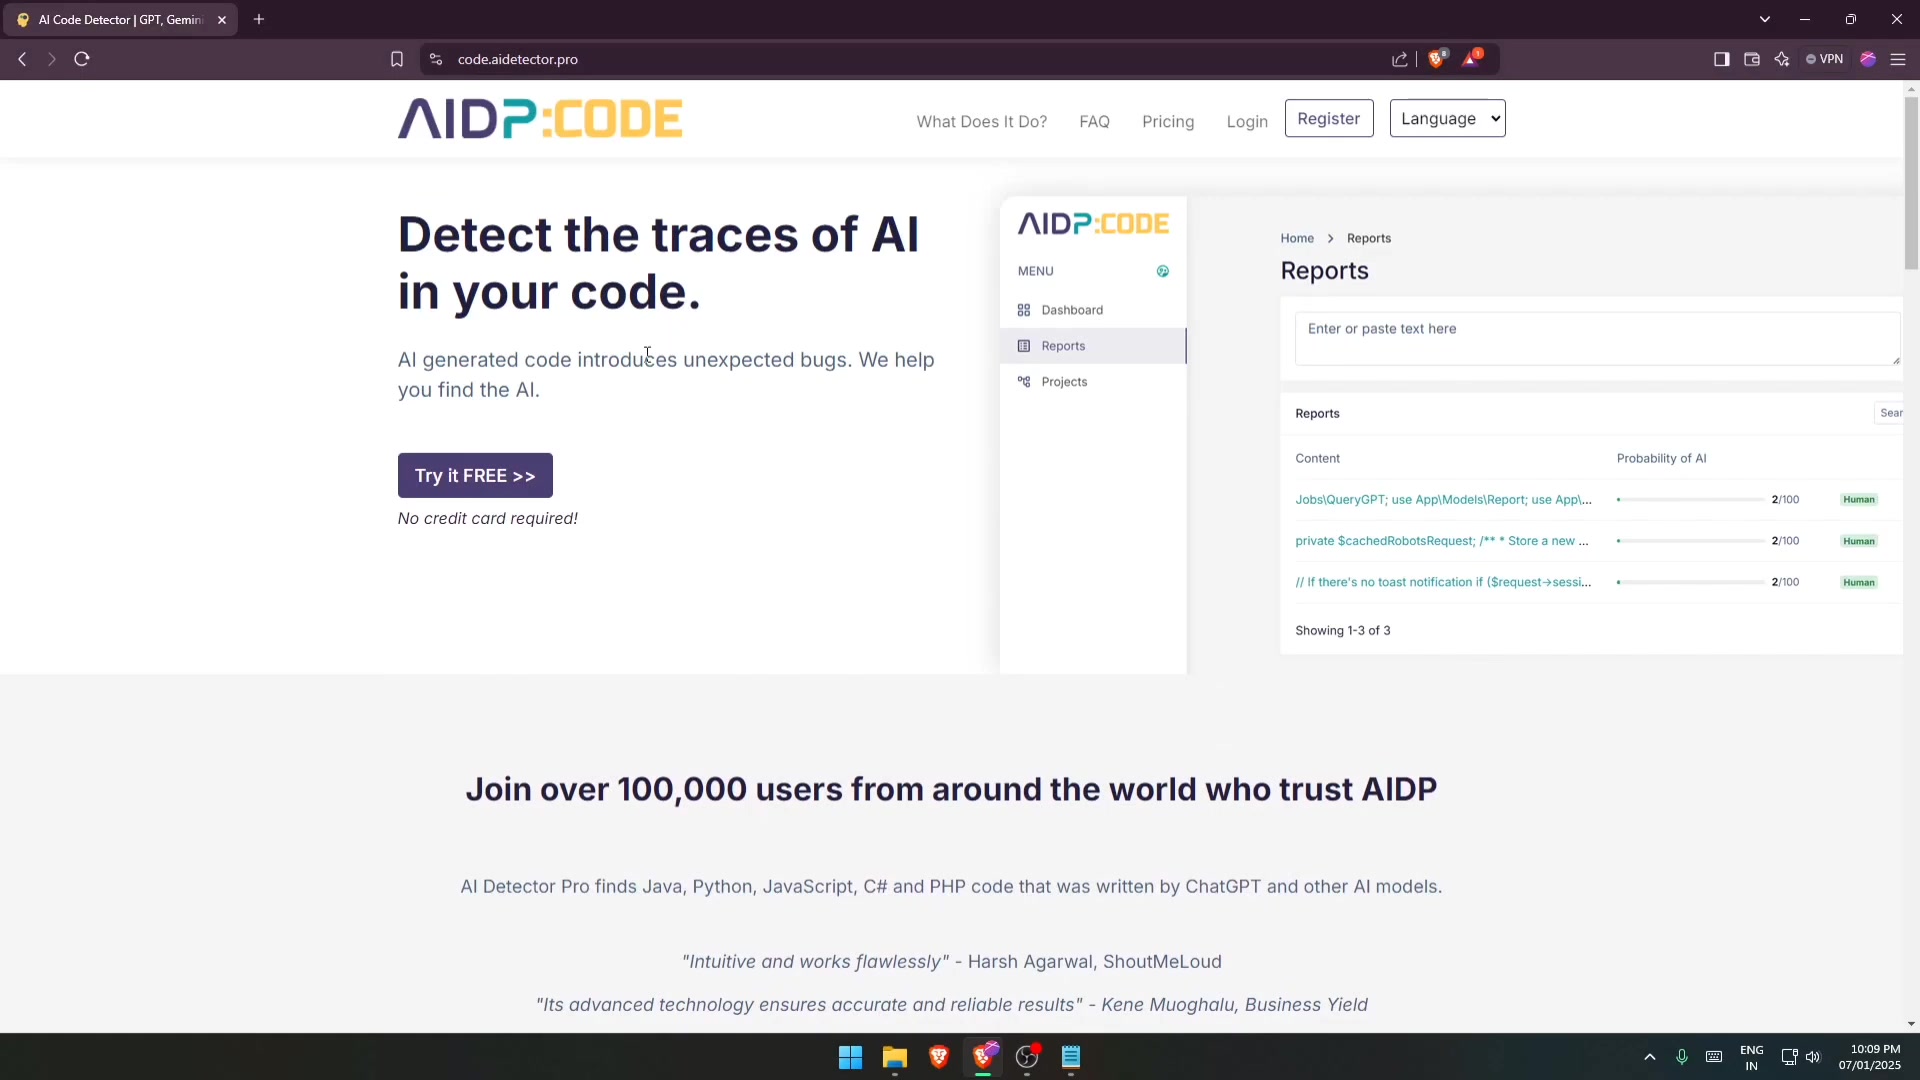Open Leo AI assistant icon
Viewport: 1920px width, 1080px height.
point(1782,59)
